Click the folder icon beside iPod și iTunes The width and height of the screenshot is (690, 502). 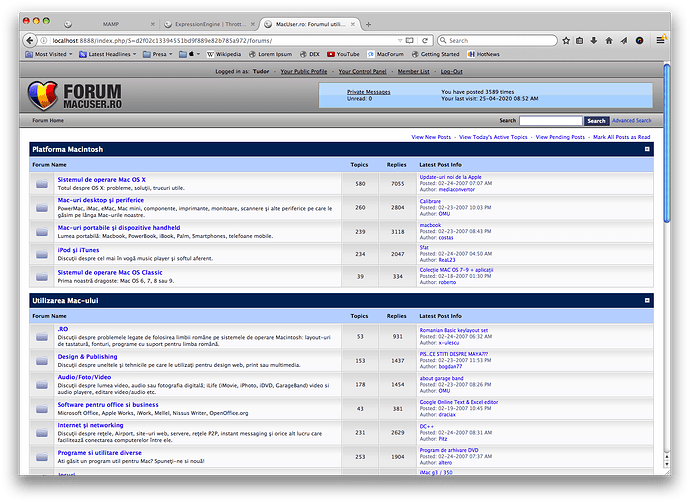pyautogui.click(x=42, y=256)
